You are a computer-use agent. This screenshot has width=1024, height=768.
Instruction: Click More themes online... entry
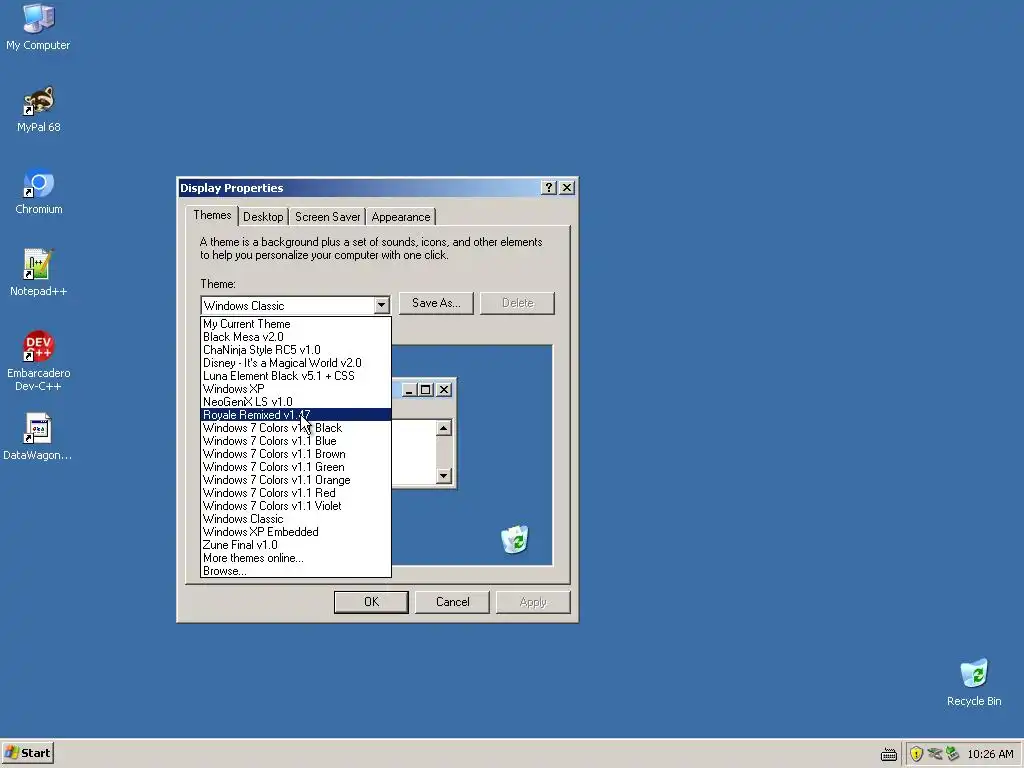coord(296,558)
